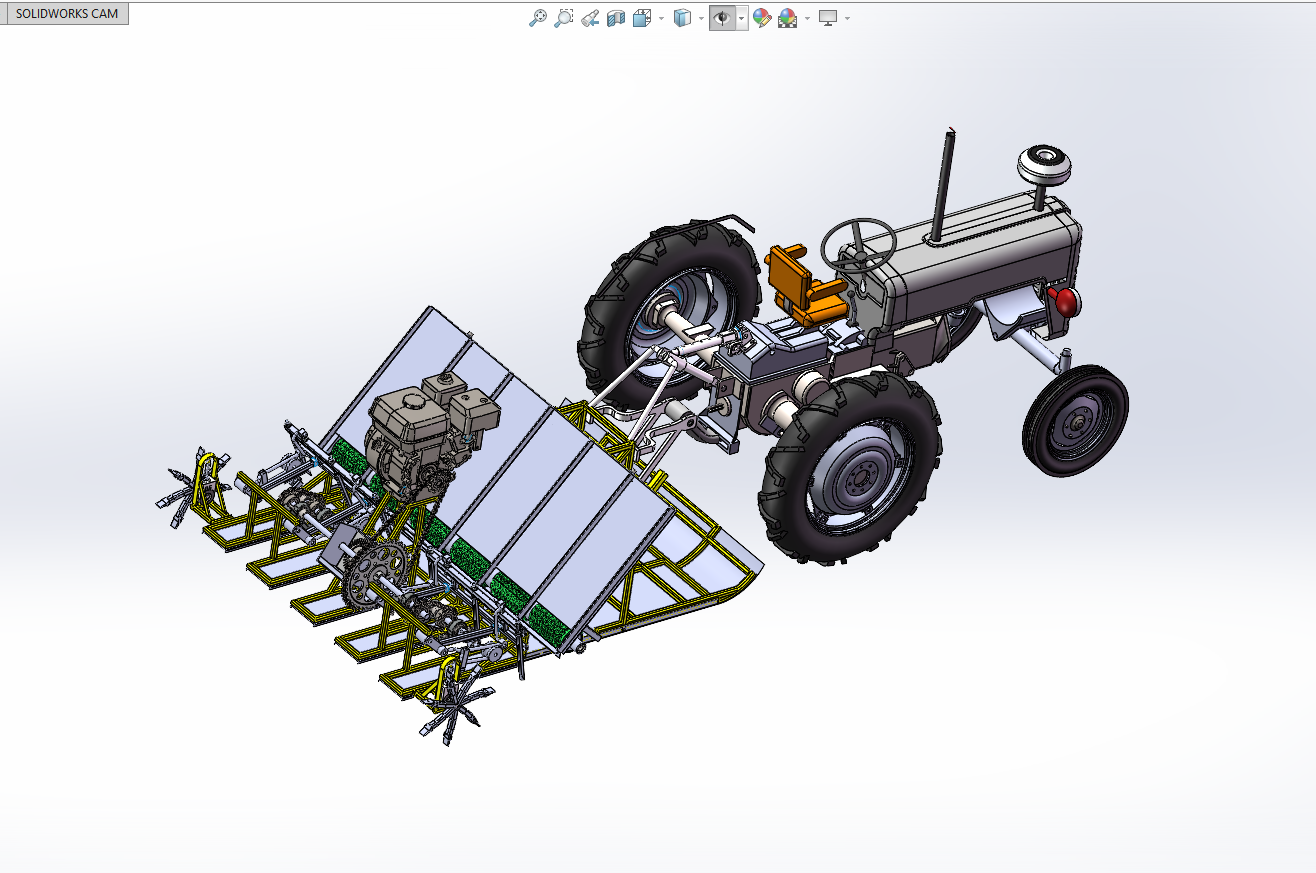
Task: Select the Zoom to Area tool
Action: point(564,18)
